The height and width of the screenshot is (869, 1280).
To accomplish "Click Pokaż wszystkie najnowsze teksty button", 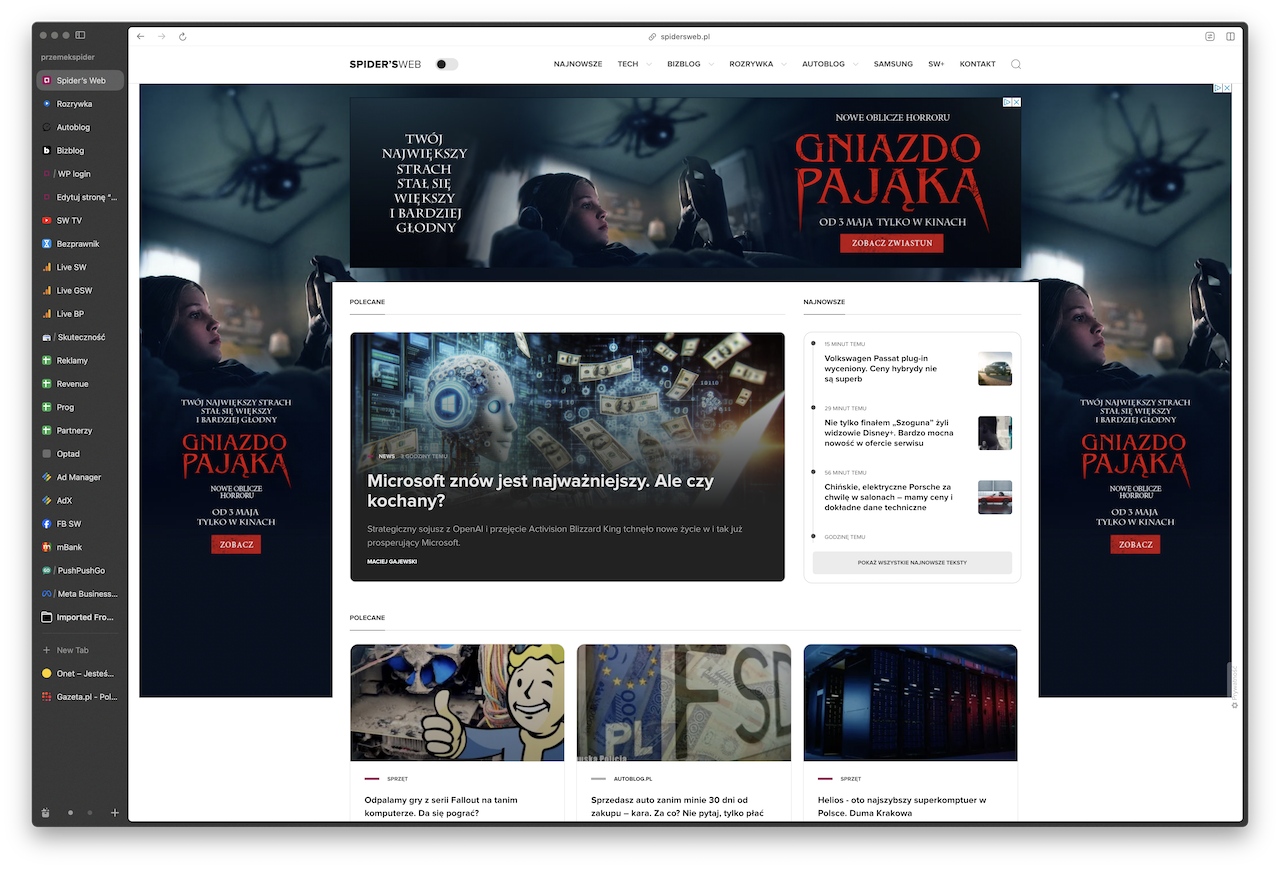I will click(912, 562).
